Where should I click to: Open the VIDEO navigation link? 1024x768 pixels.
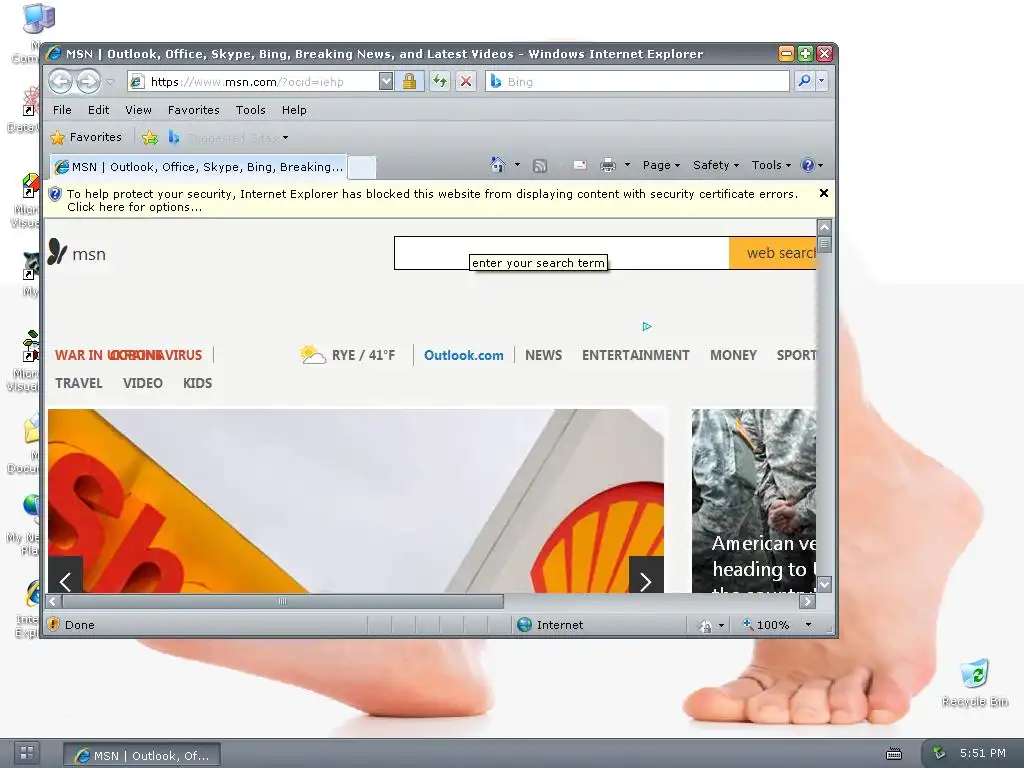[x=142, y=383]
